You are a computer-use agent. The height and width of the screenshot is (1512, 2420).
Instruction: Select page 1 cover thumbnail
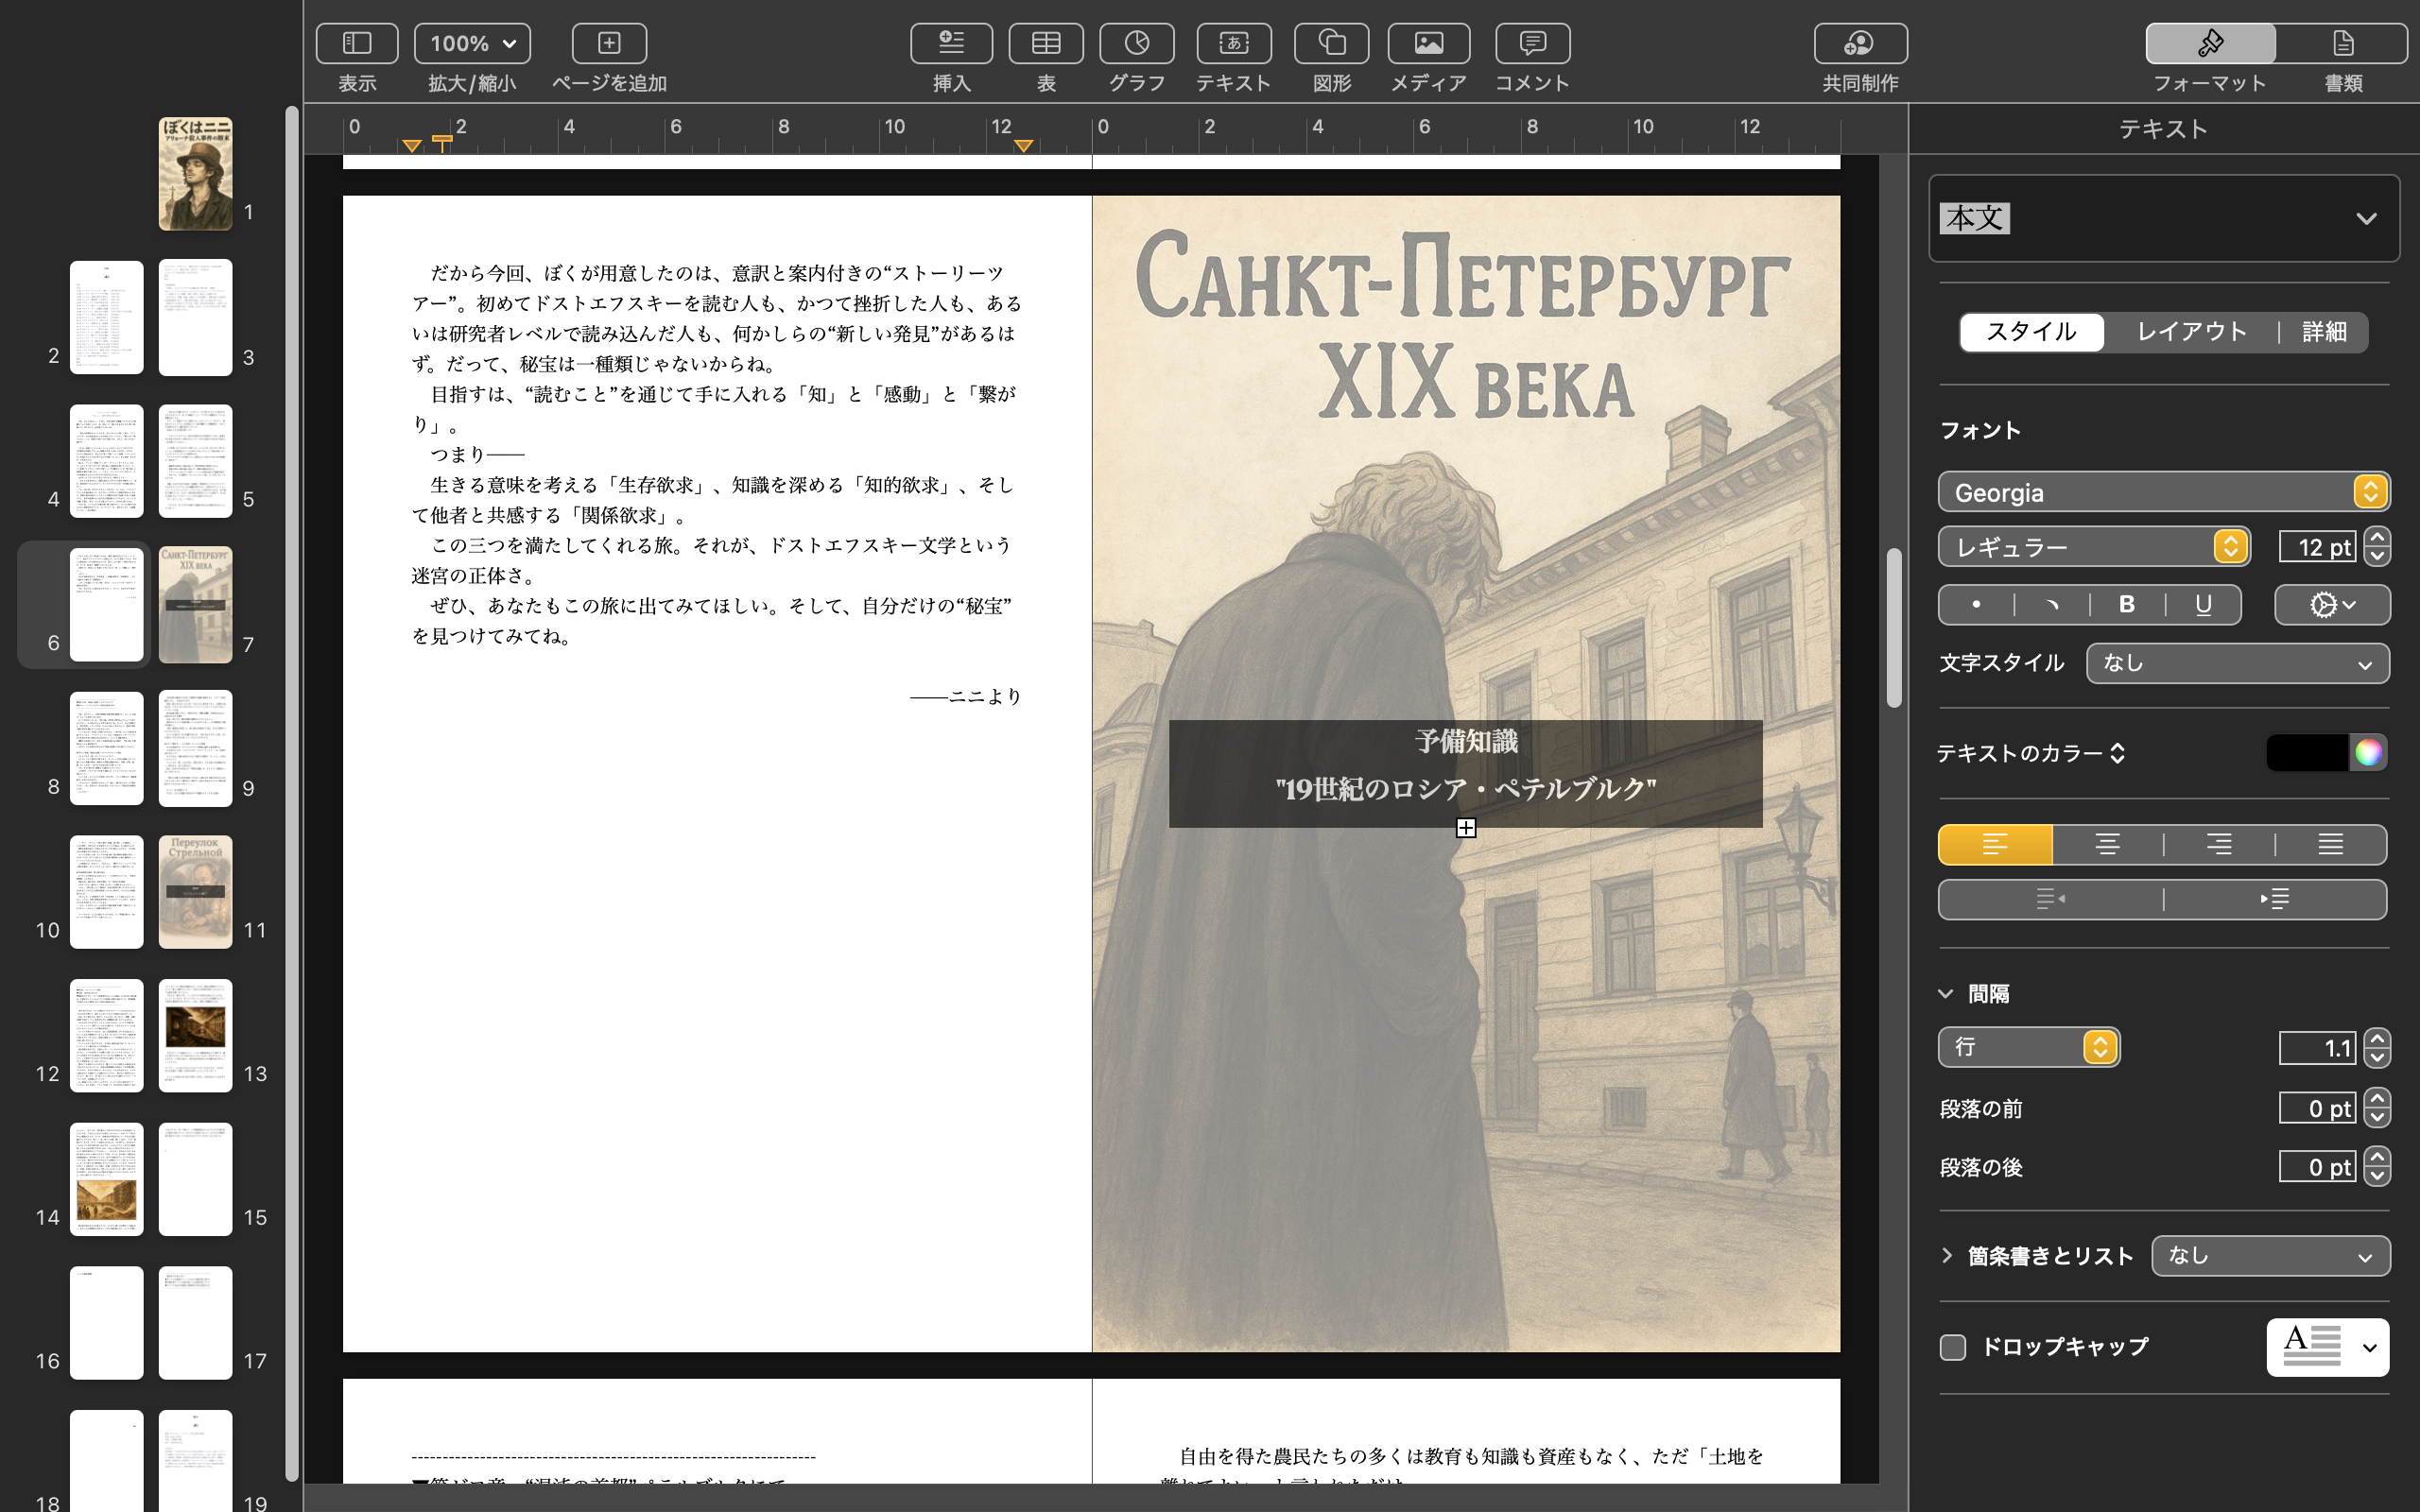[x=195, y=174]
